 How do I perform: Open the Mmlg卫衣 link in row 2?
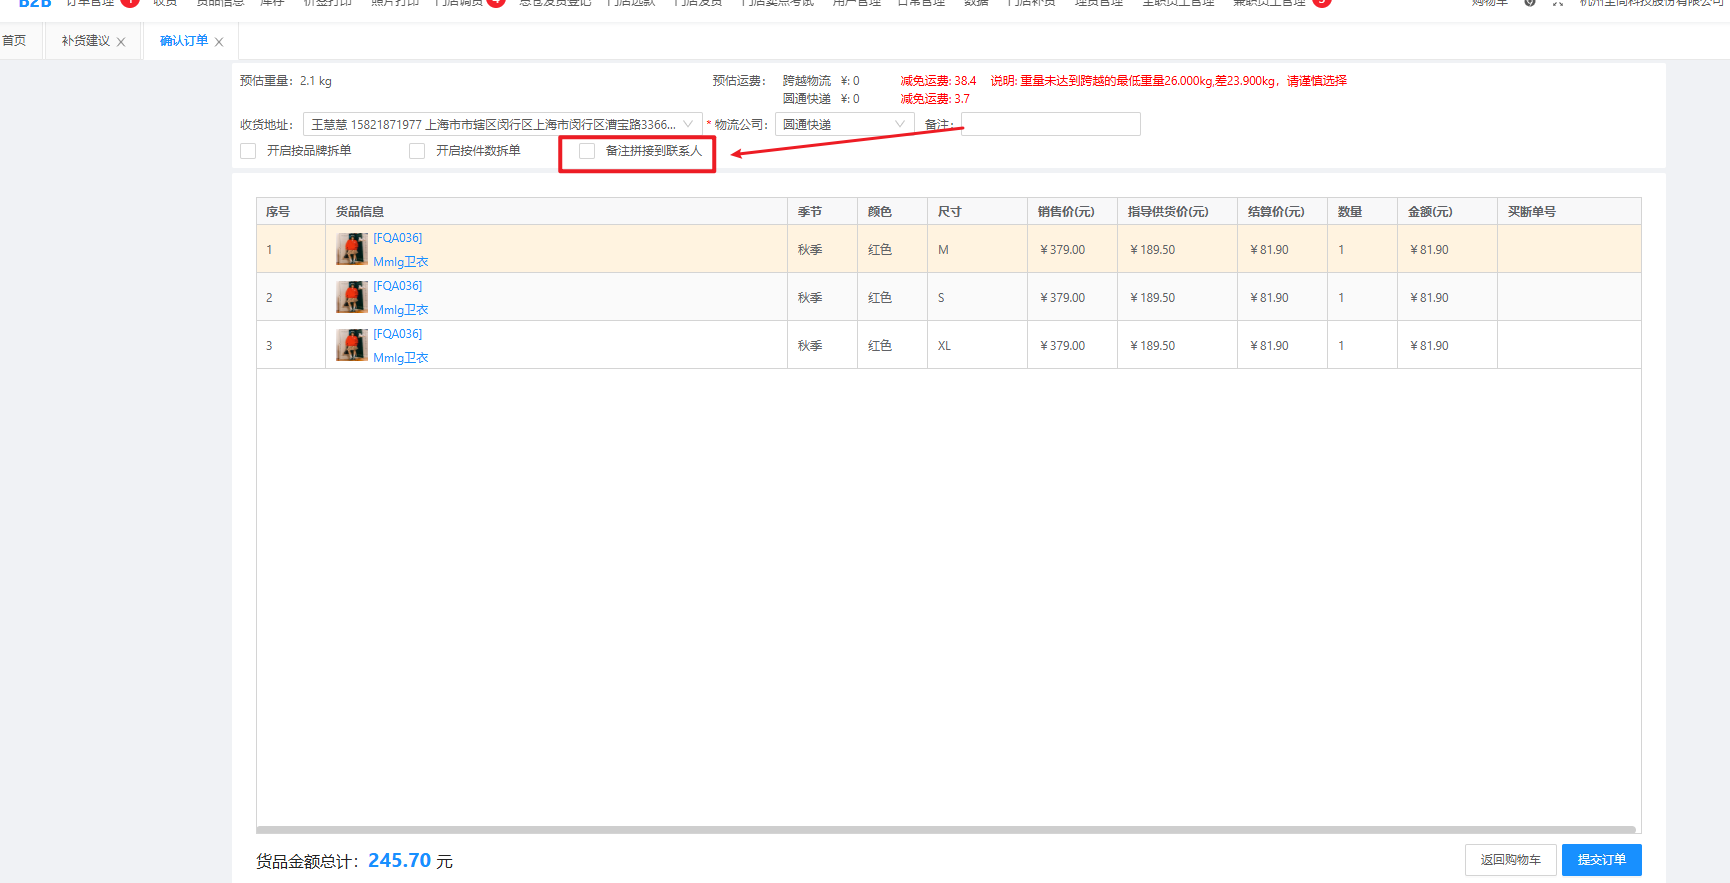pos(400,310)
